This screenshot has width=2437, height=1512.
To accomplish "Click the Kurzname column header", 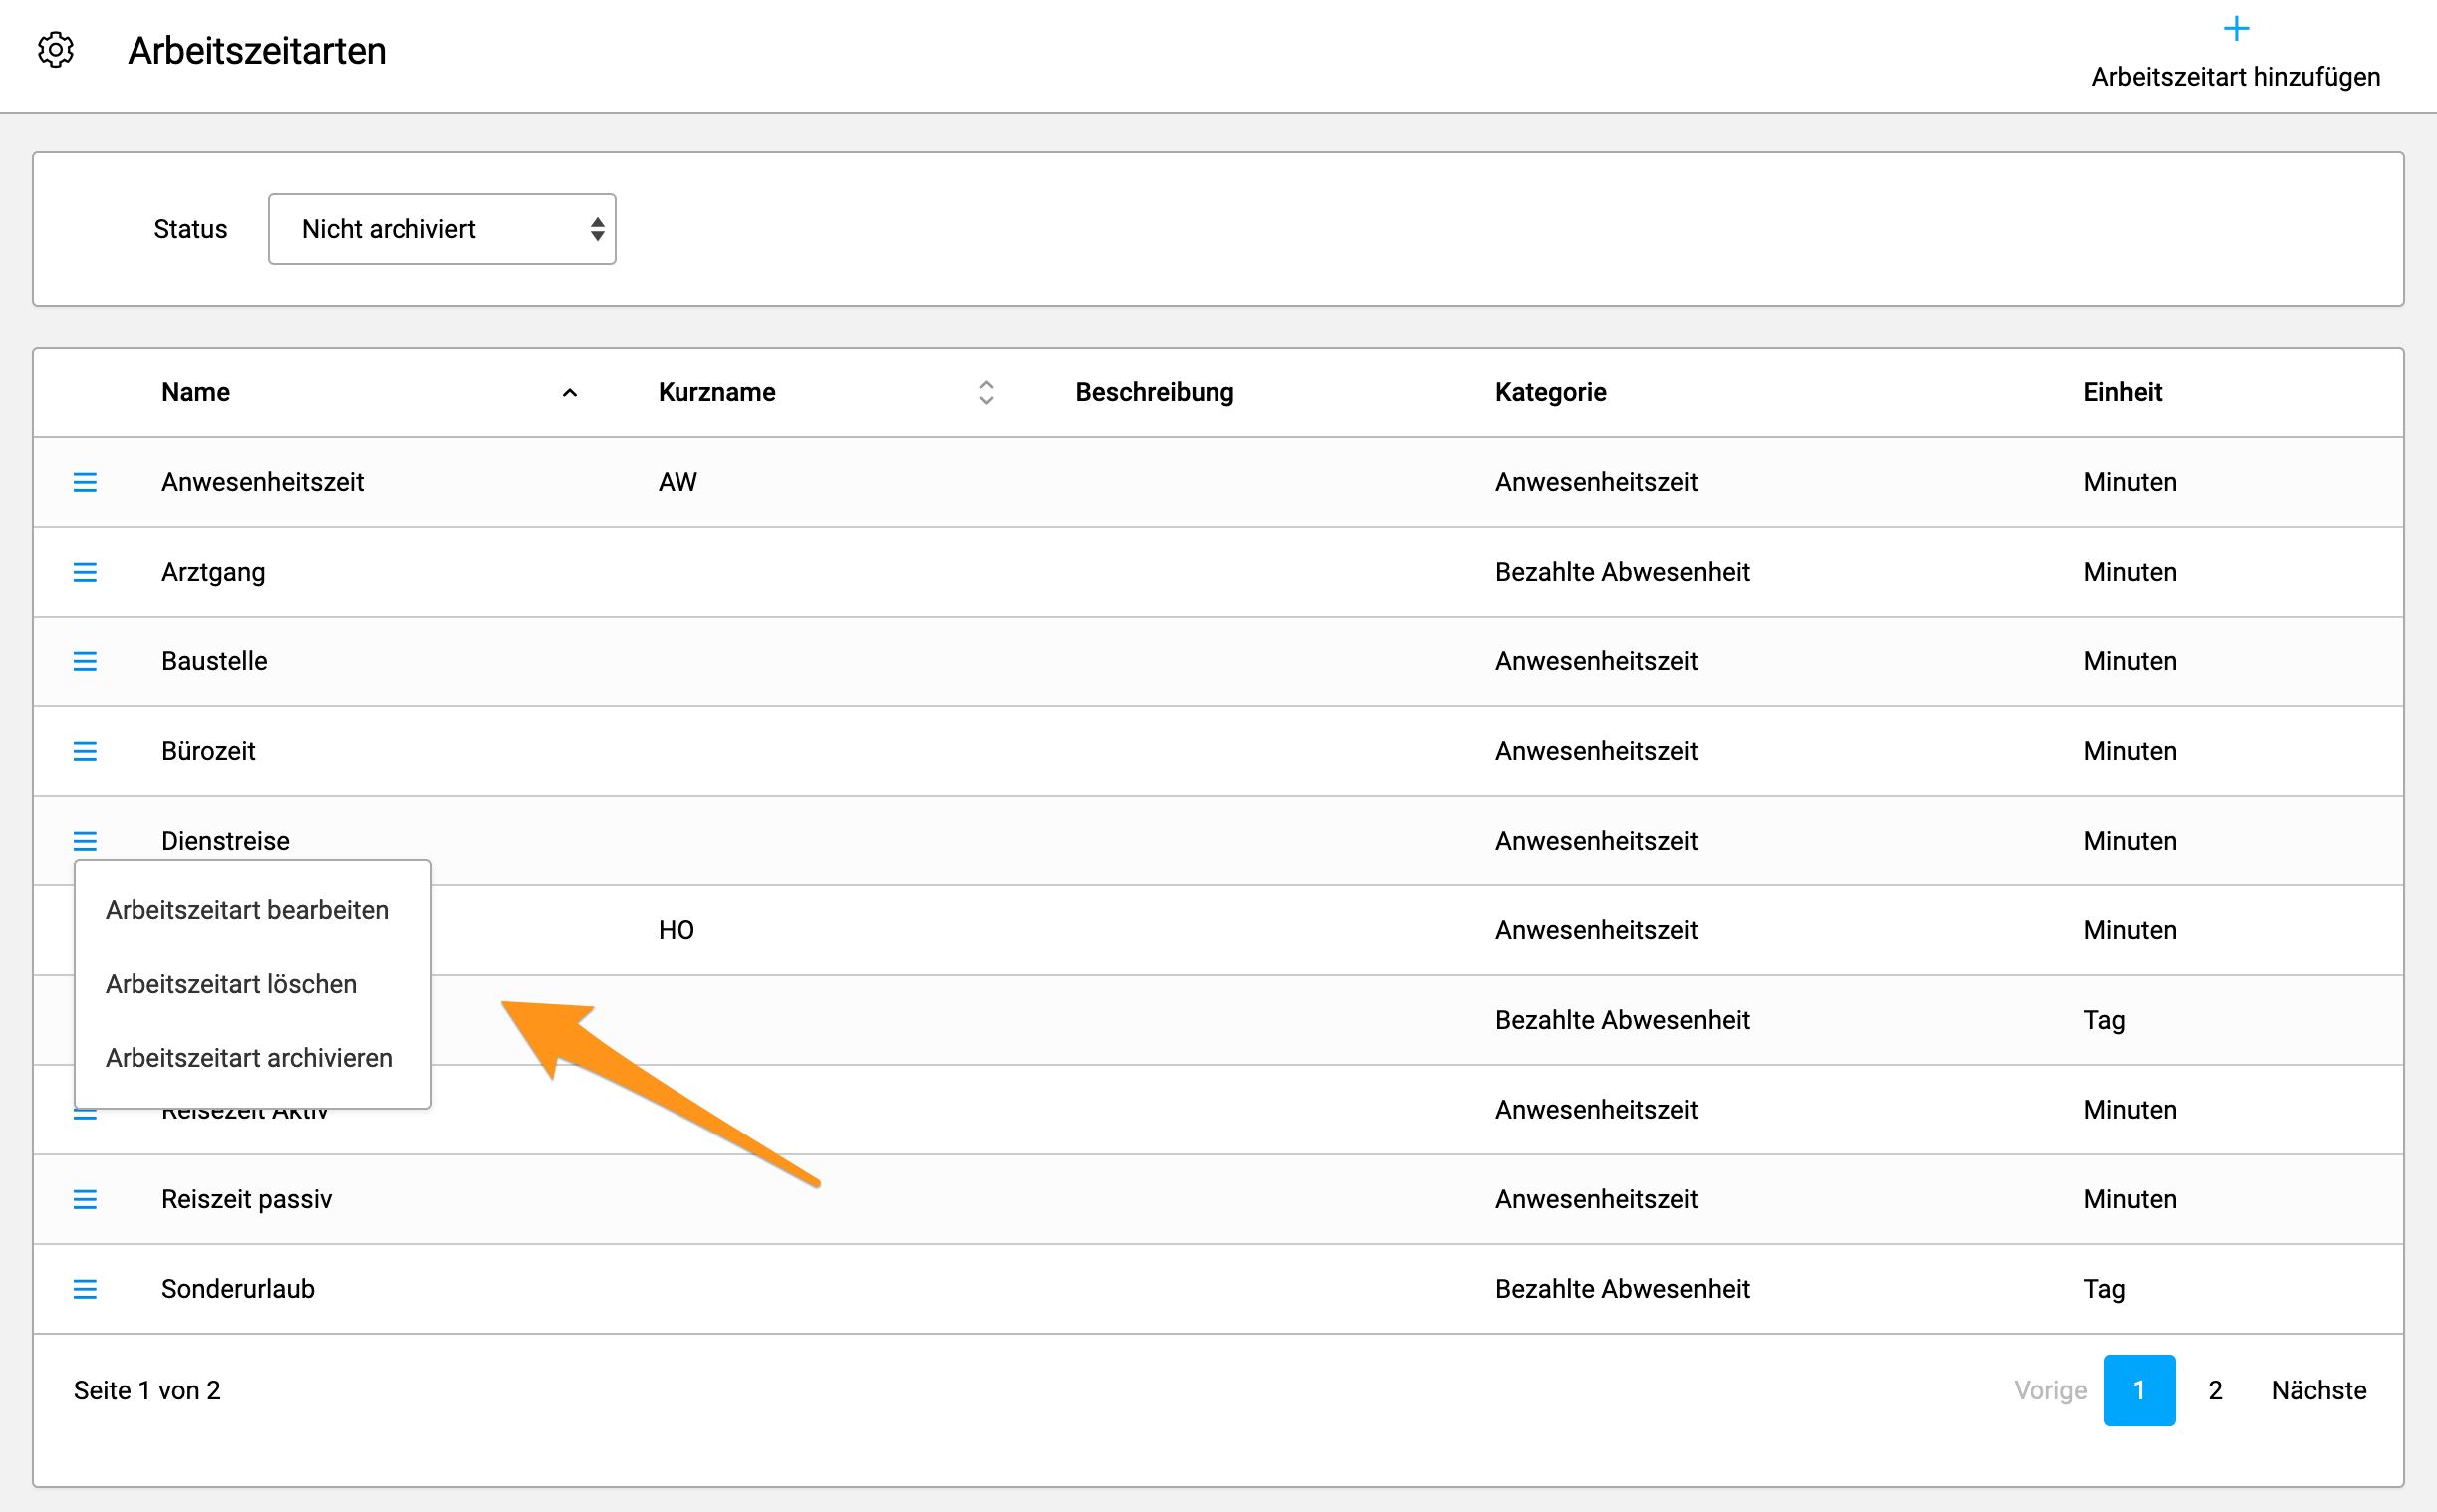I will (x=716, y=393).
